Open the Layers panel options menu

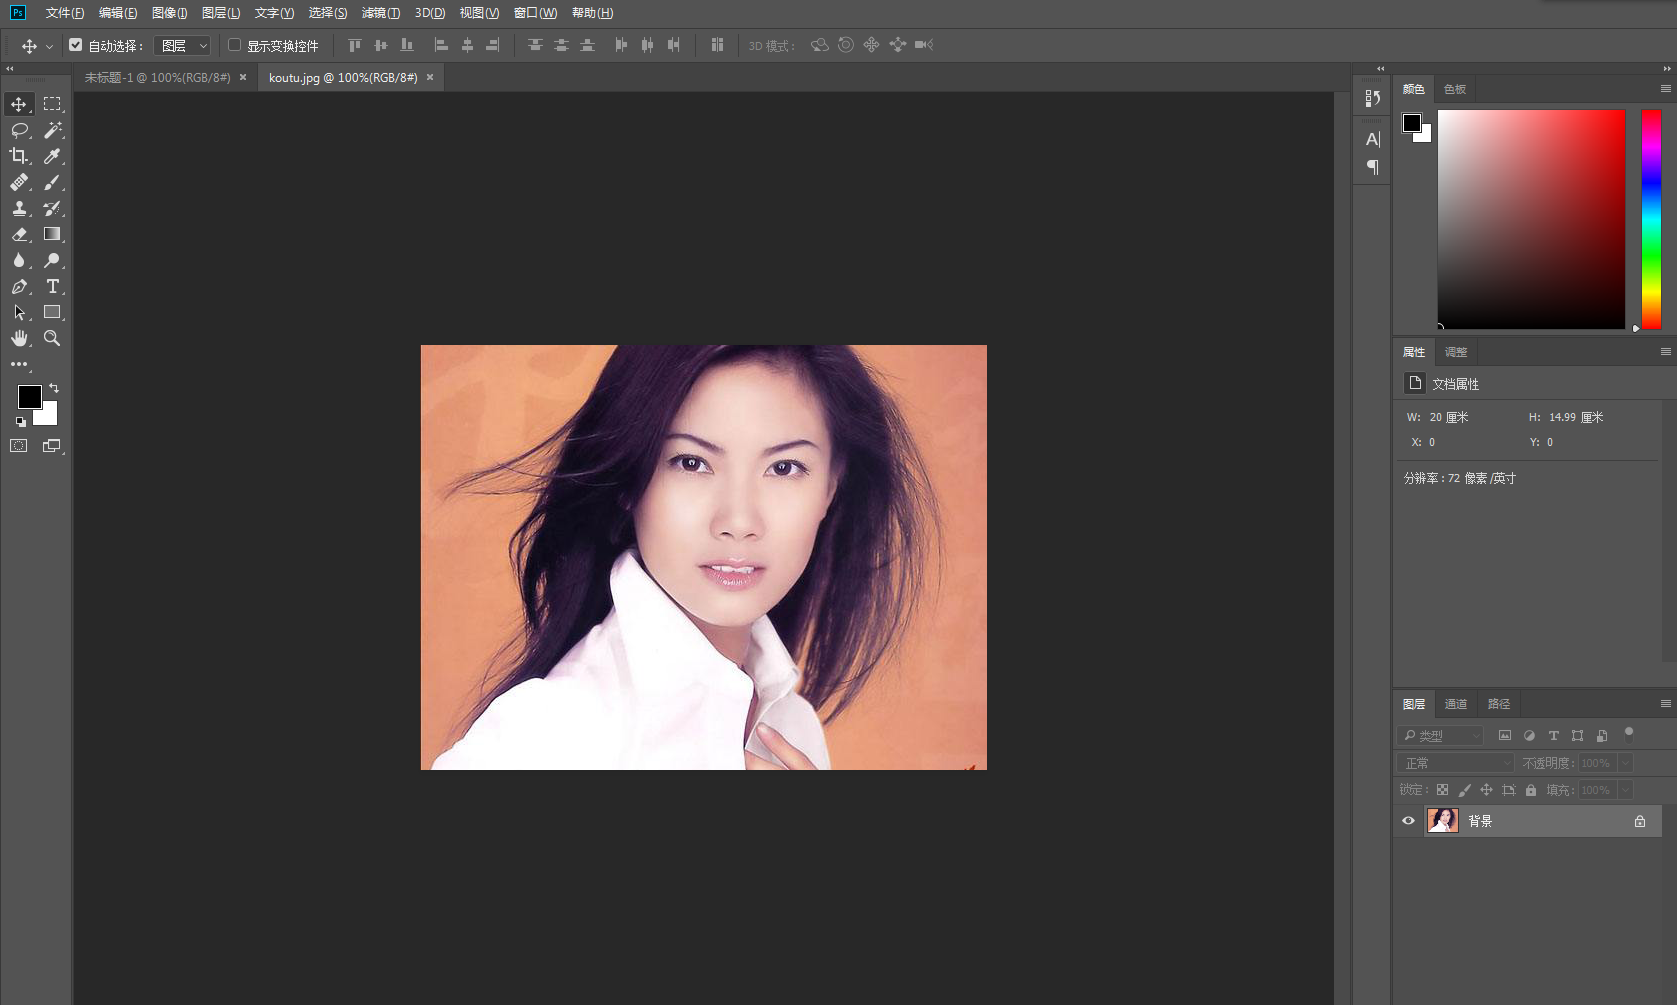1665,704
